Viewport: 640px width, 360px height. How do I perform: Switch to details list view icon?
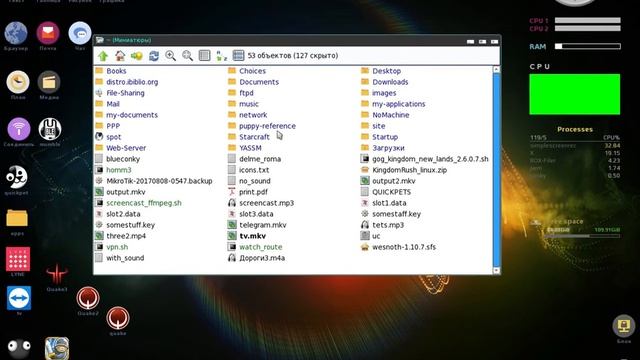(x=204, y=56)
